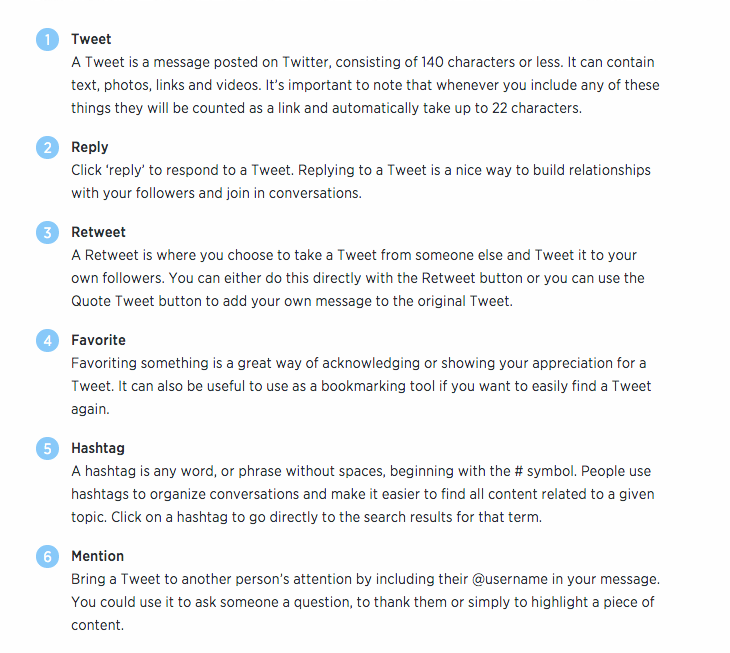Click the blue number 5 circle icon

[47, 448]
